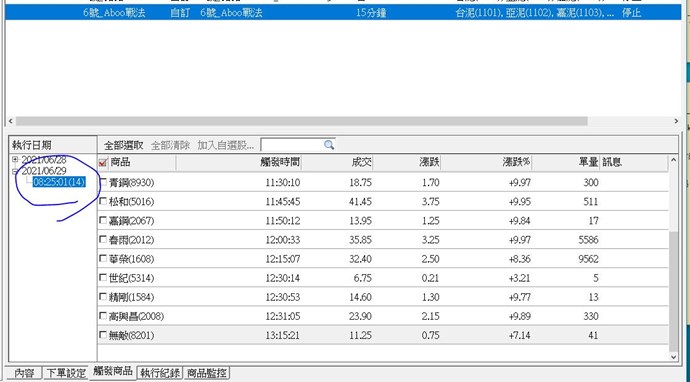Click the 全部選取 button
Viewport: 690px width, 382px height.
pyautogui.click(x=124, y=145)
